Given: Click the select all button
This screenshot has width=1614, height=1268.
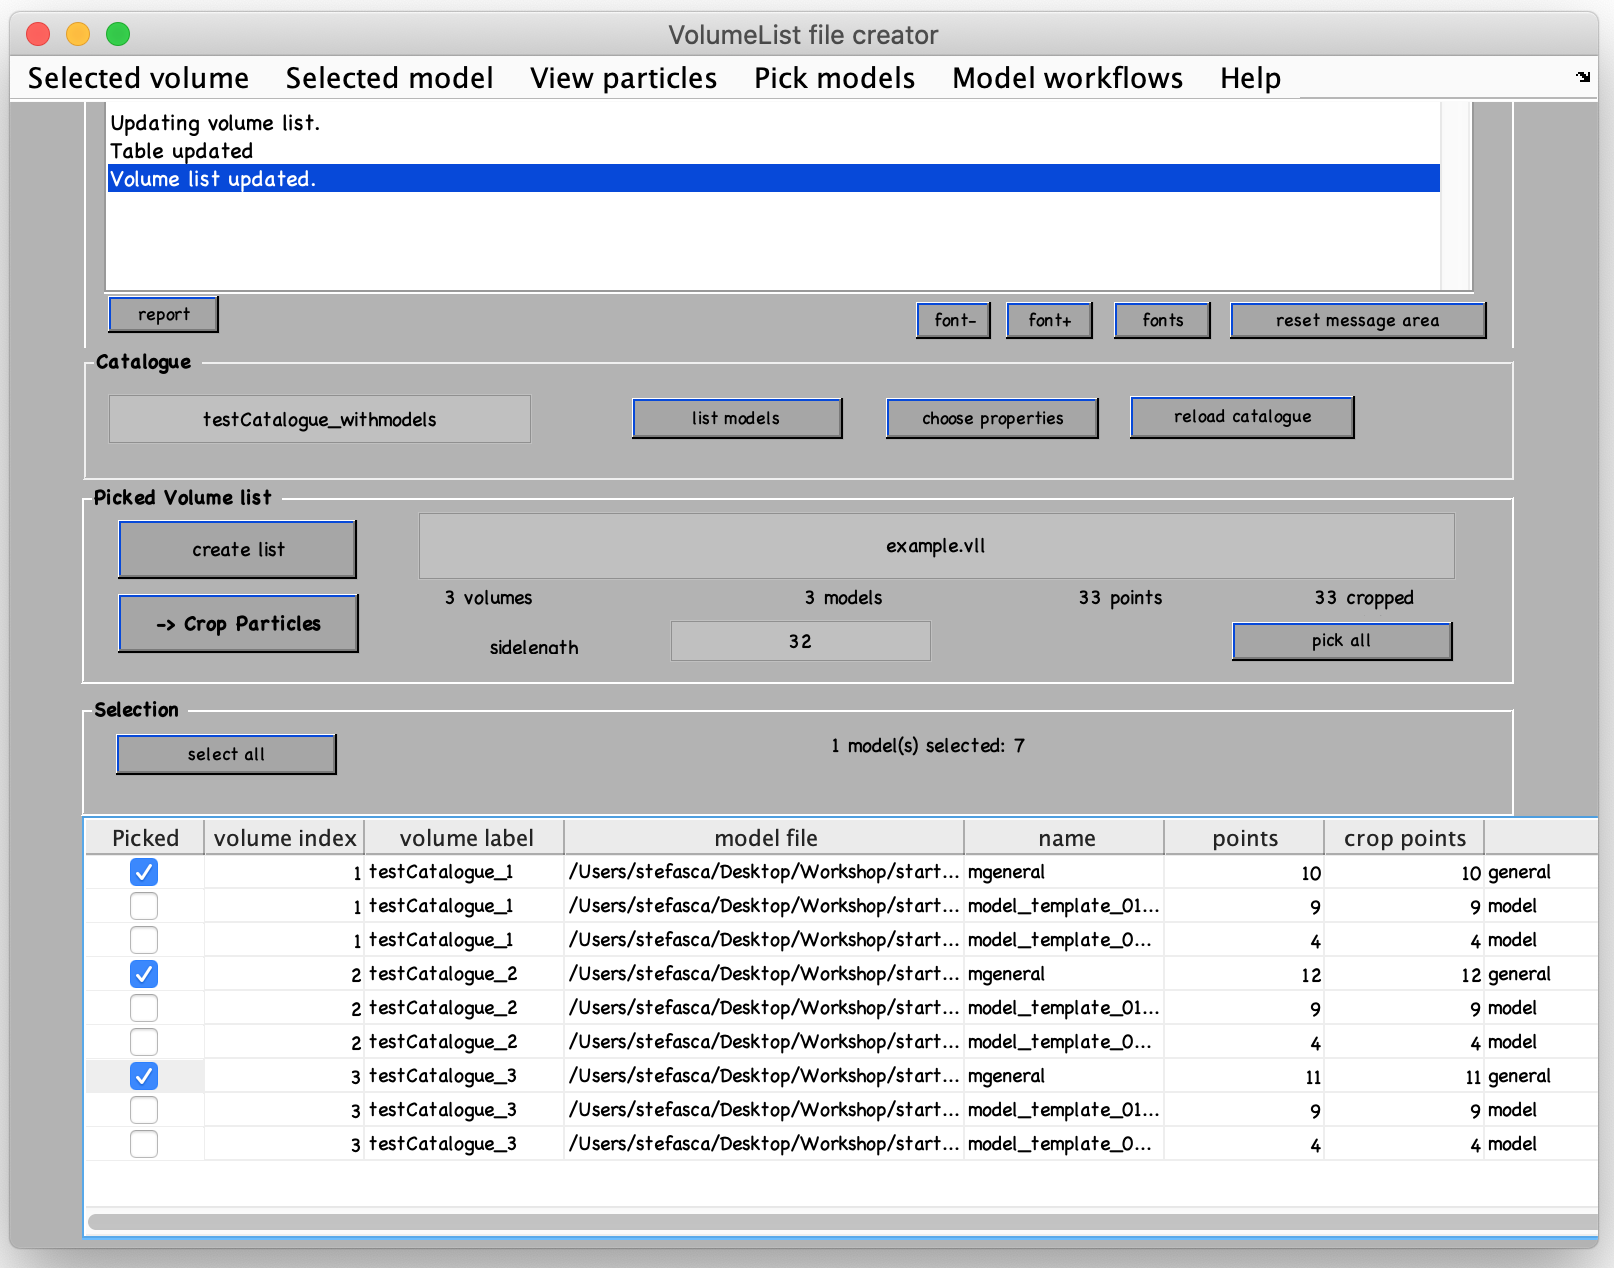Looking at the screenshot, I should click(226, 754).
